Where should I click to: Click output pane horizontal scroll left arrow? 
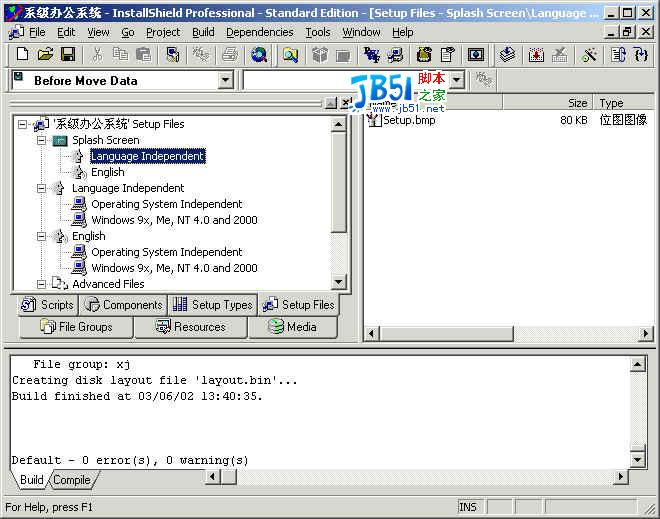[213, 477]
